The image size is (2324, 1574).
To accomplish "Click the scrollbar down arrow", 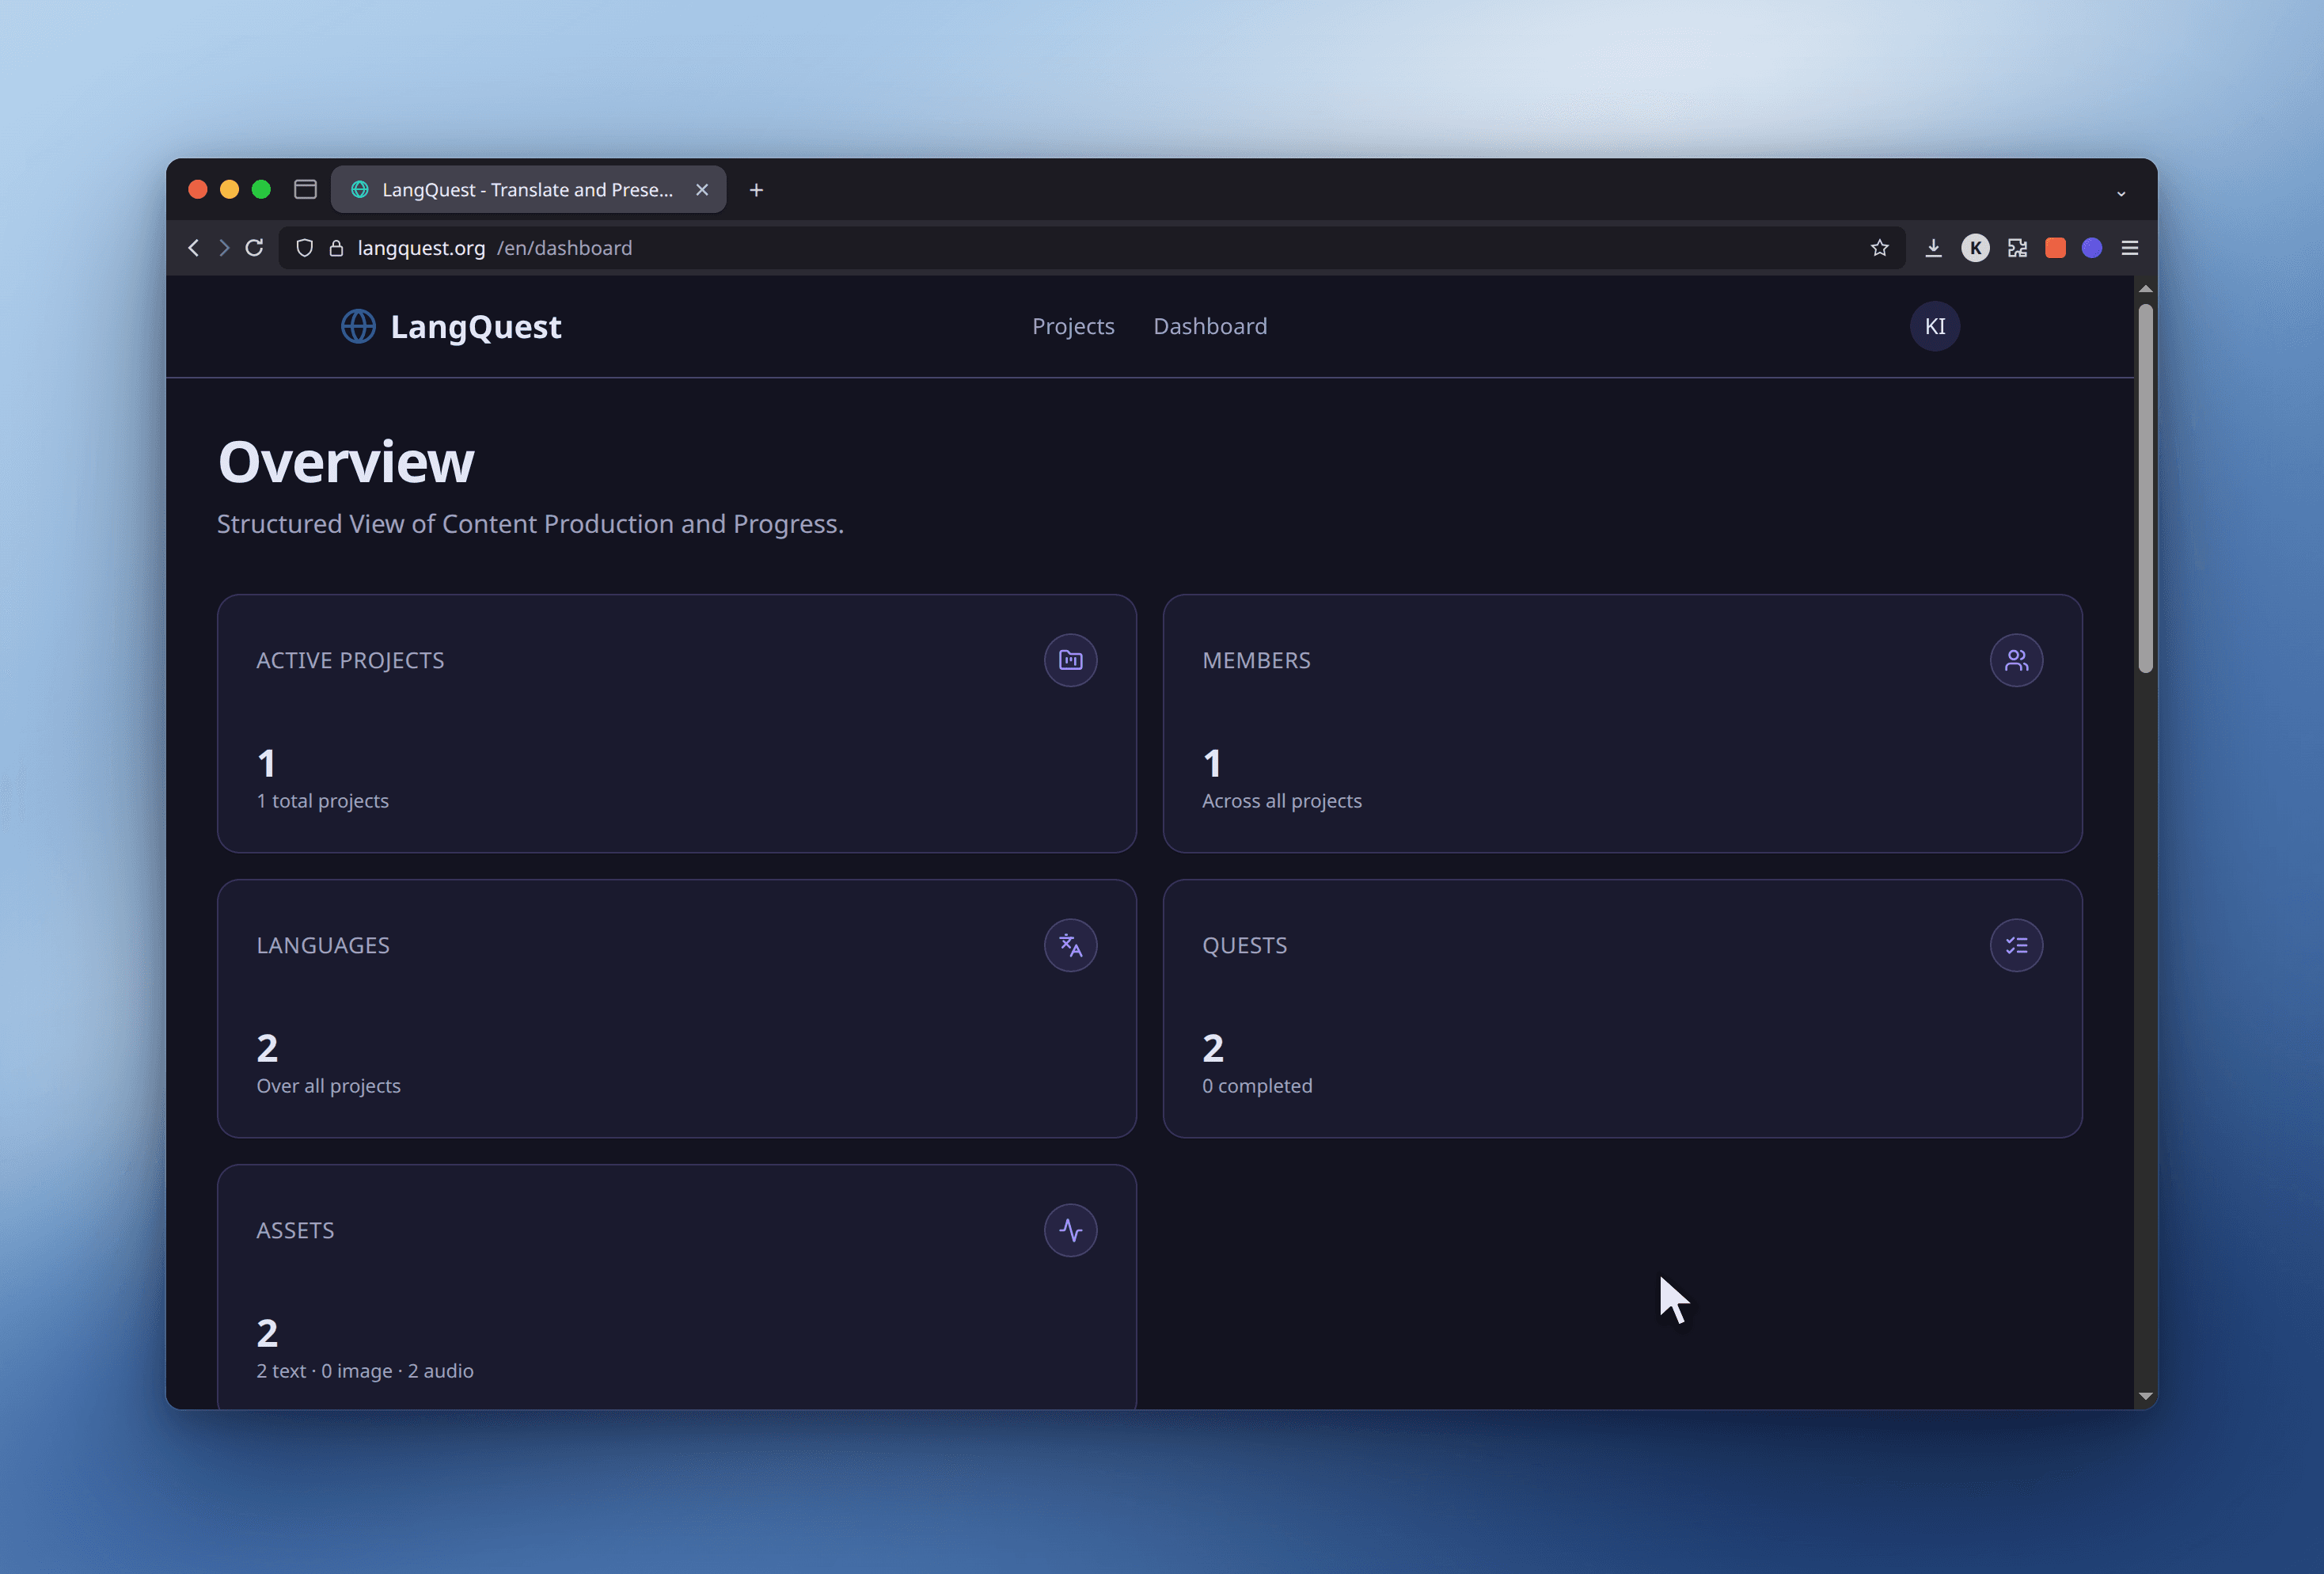I will click(2145, 1395).
